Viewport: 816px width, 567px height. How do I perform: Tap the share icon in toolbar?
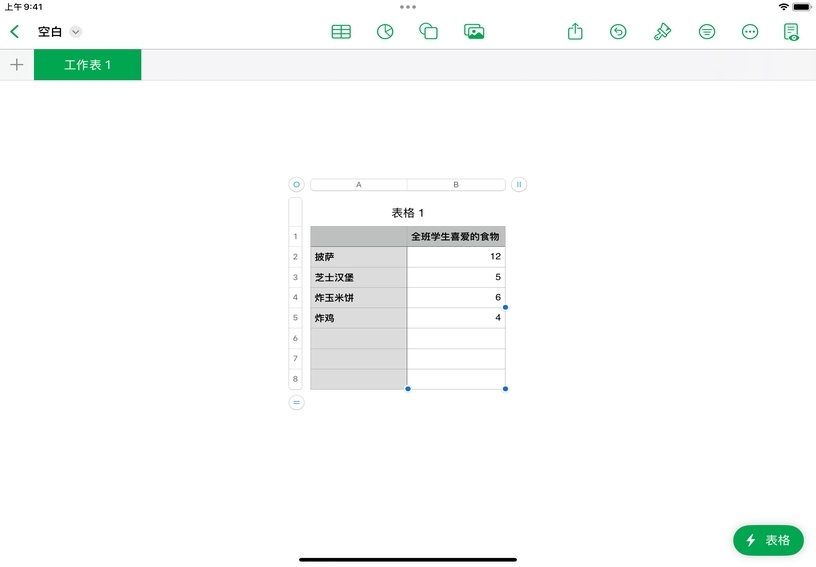(575, 32)
